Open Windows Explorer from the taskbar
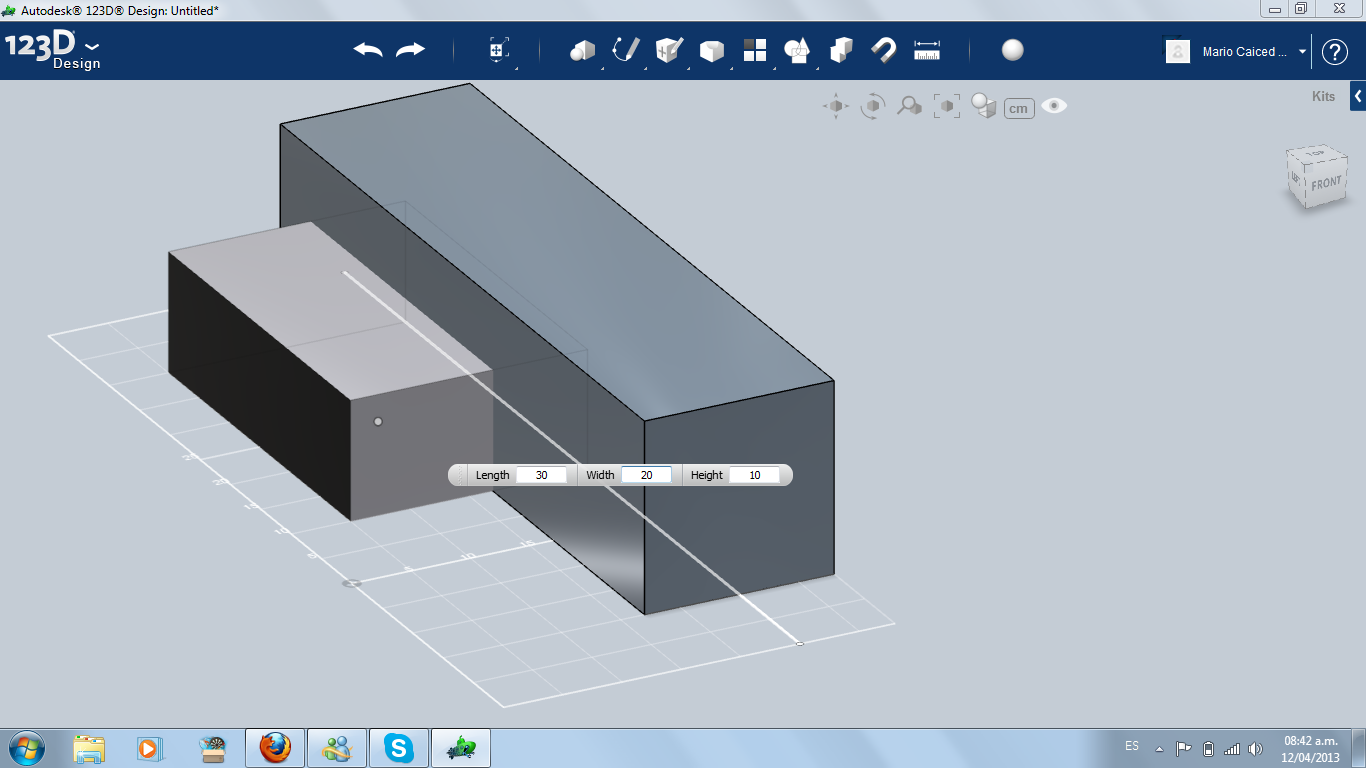Viewport: 1366px width, 768px height. click(x=89, y=748)
